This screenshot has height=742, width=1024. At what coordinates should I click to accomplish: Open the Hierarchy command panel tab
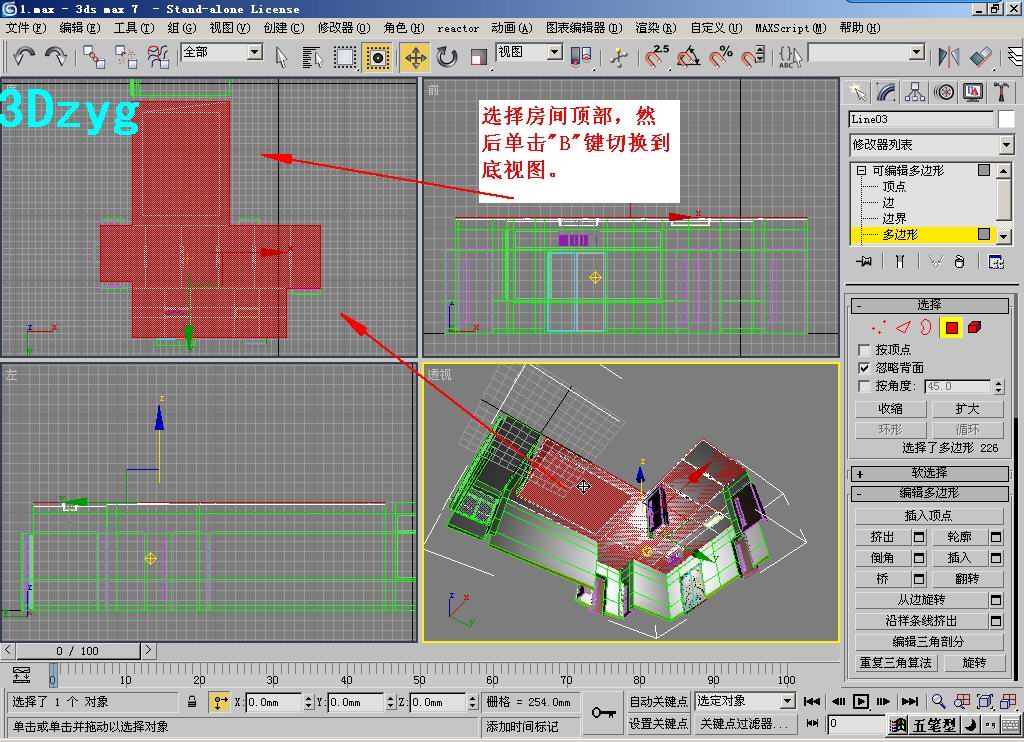click(915, 92)
